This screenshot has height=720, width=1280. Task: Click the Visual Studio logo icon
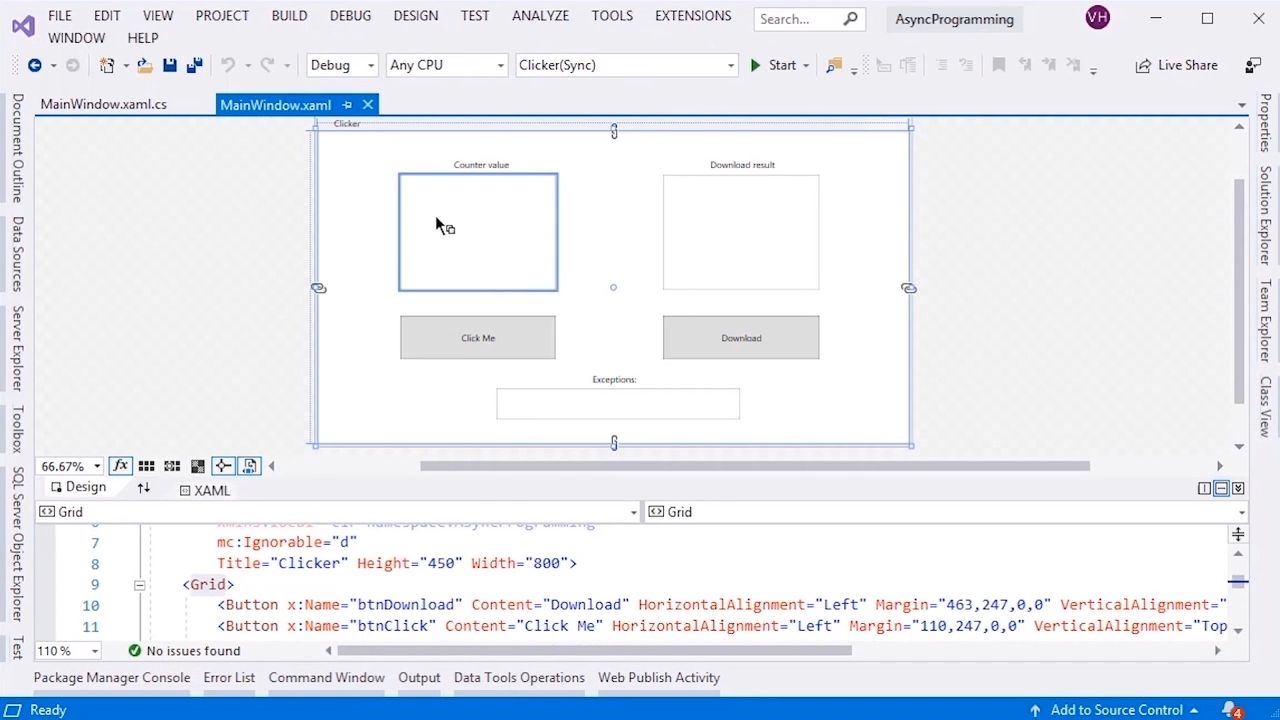point(23,26)
